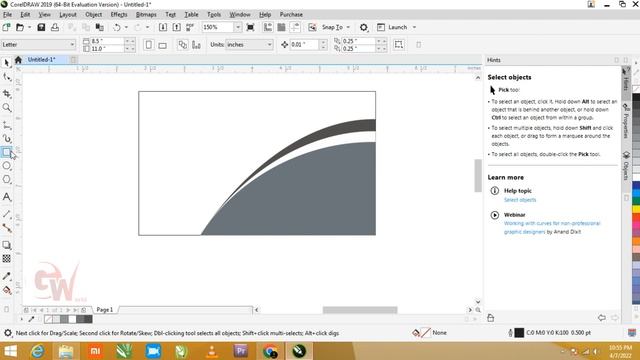Expand the Snap To dropdown
640x360 pixels.
click(348, 27)
